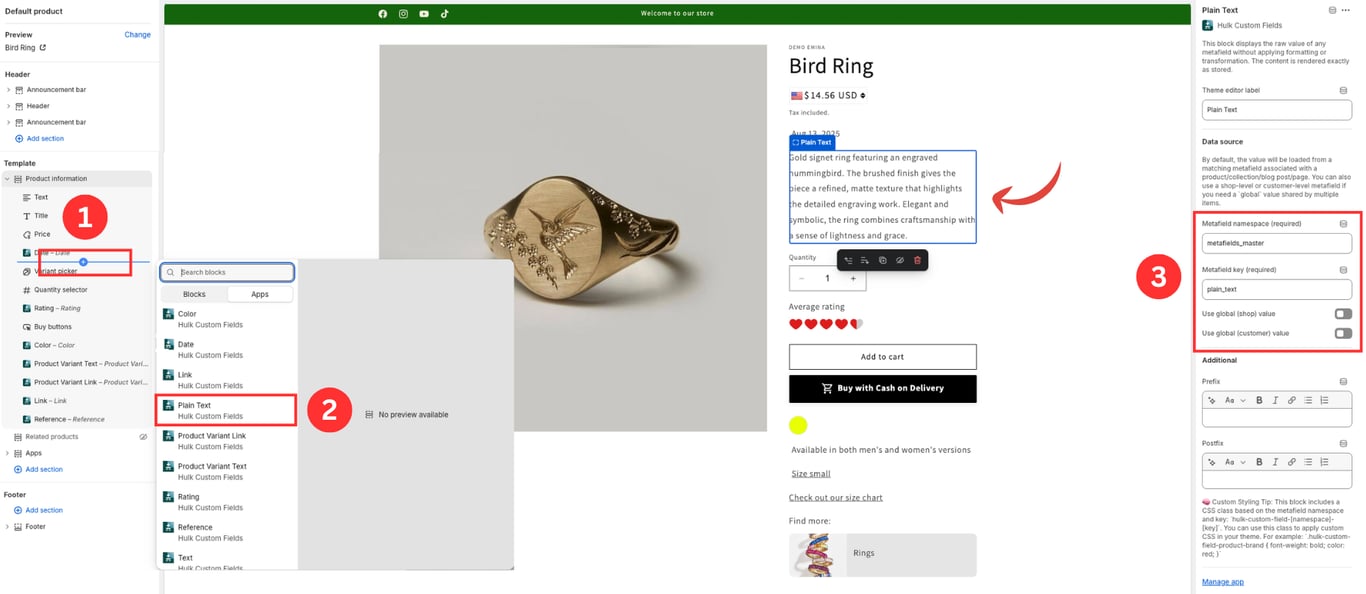This screenshot has height=594, width=1366.
Task: Click the Metafield key input field
Action: [x=1276, y=289]
